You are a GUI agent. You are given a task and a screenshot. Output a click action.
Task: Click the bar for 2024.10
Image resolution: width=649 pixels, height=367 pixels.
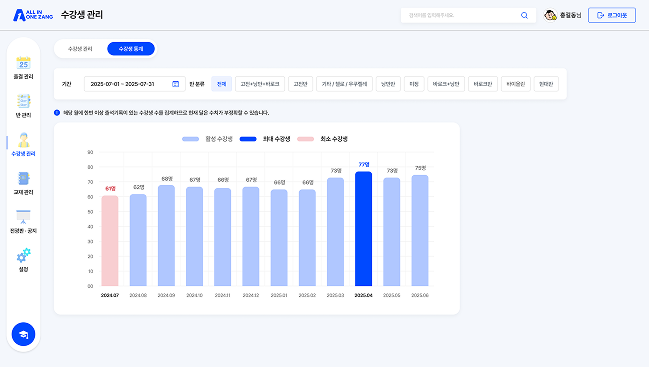coord(194,236)
